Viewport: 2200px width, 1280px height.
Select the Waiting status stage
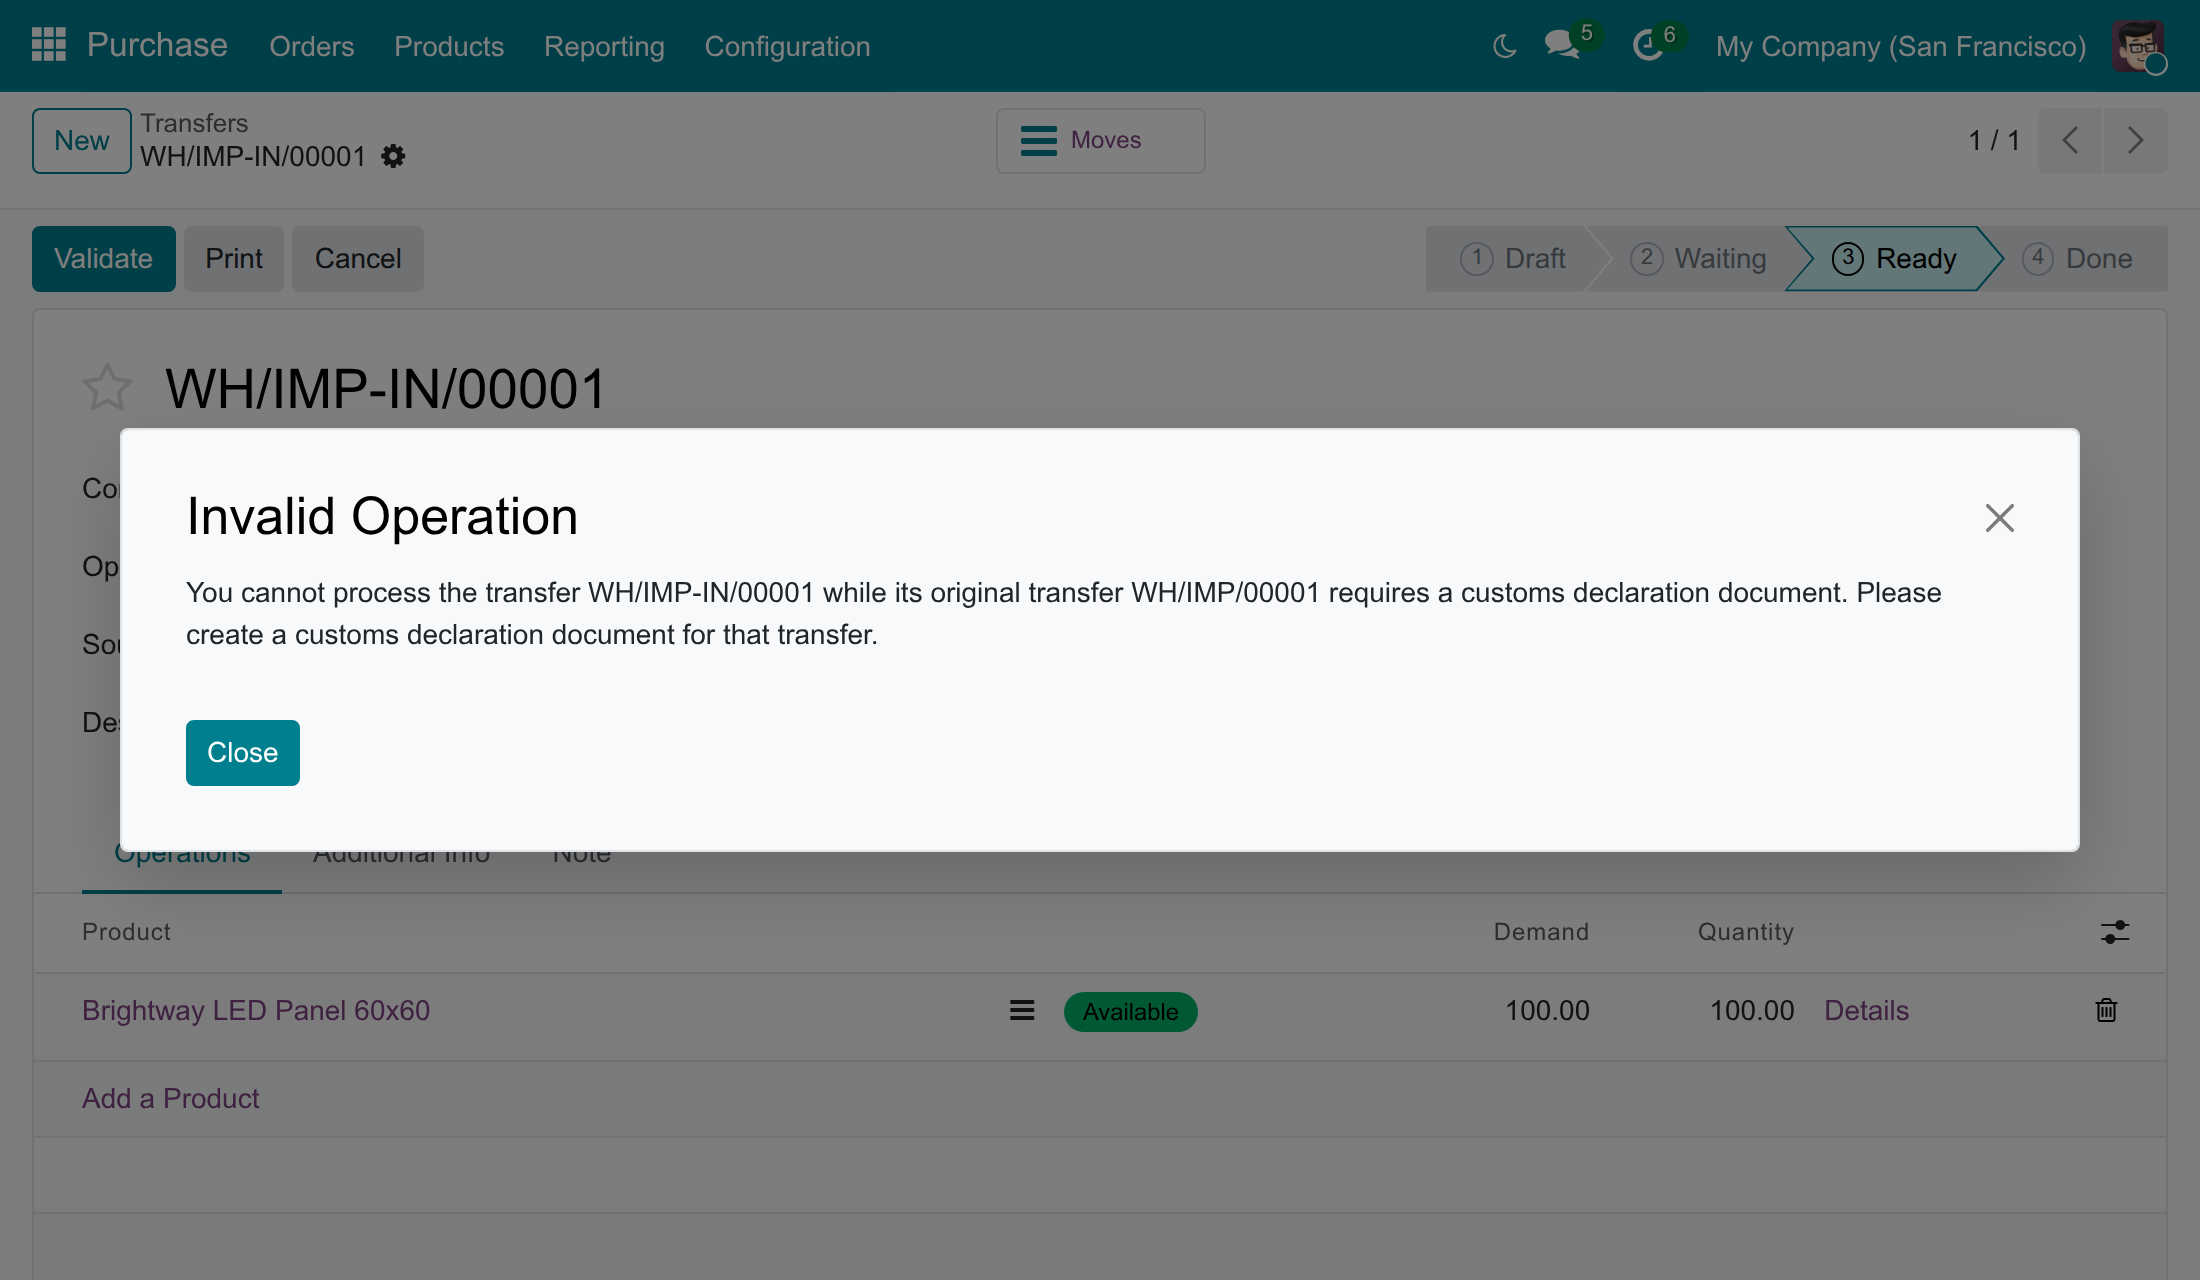pyautogui.click(x=1698, y=259)
